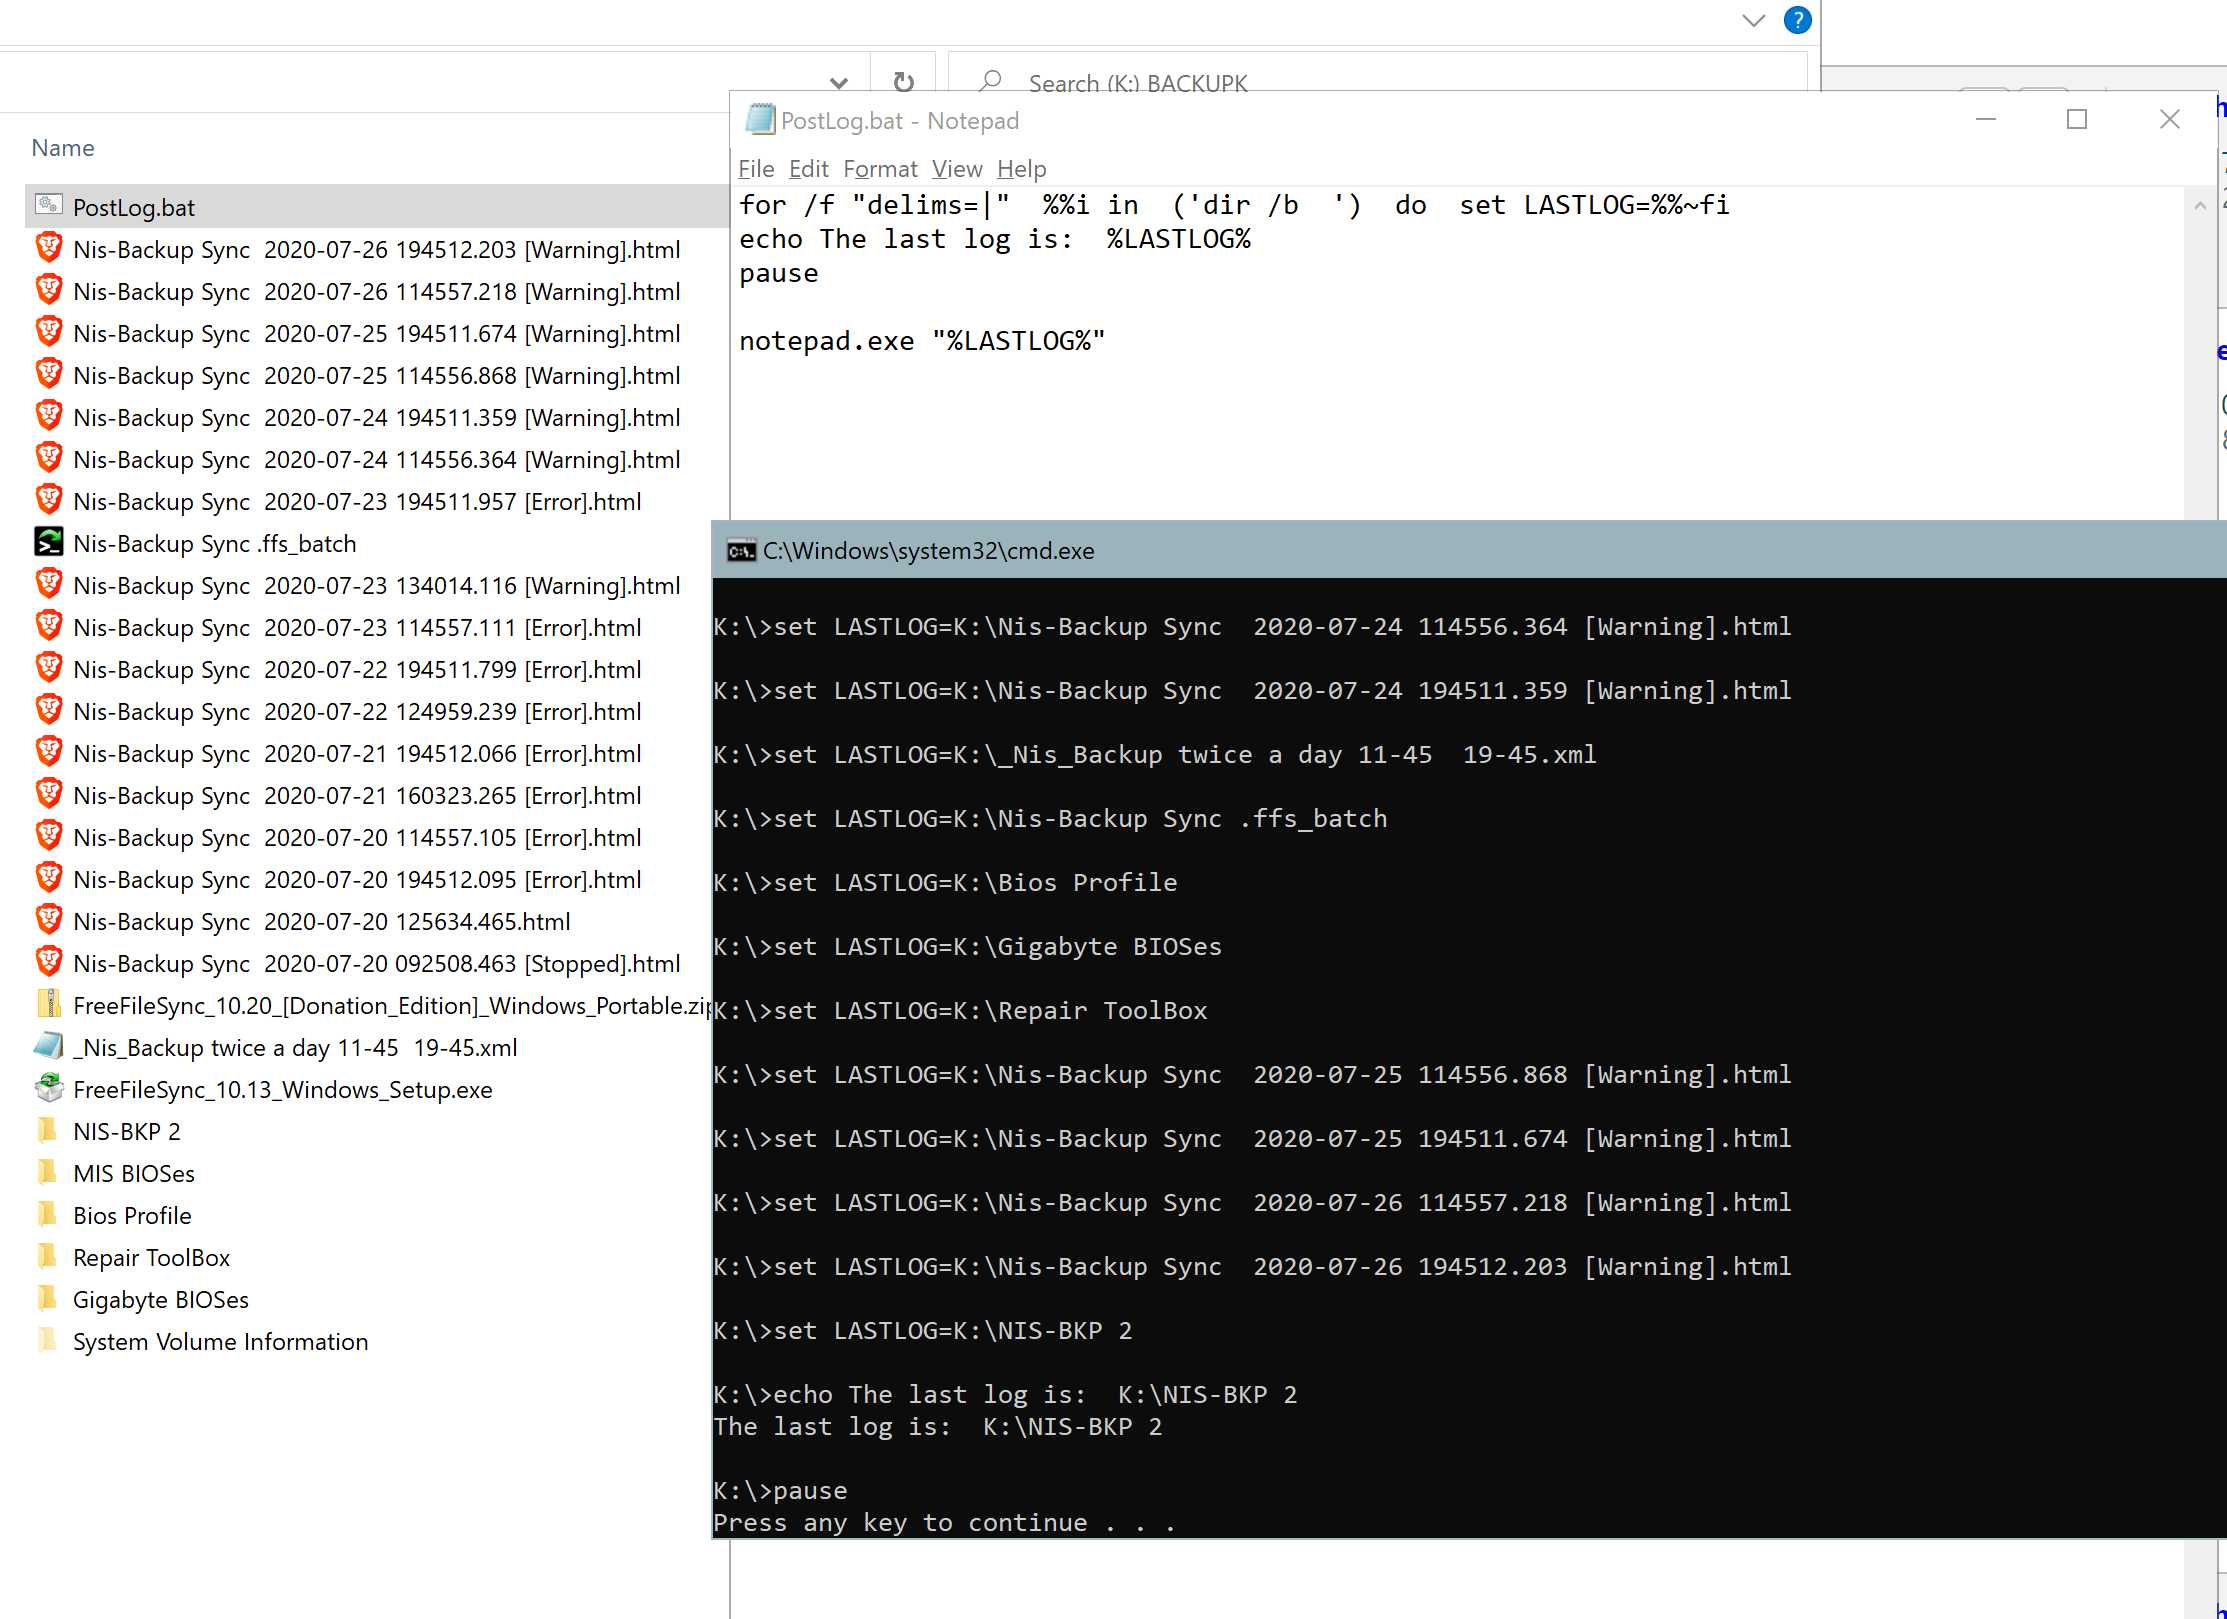Screen dimensions: 2227x1619
Task: Click the installer icon of FreeFileSync_10.13_Windows_Setup.exe
Action: pos(48,1088)
